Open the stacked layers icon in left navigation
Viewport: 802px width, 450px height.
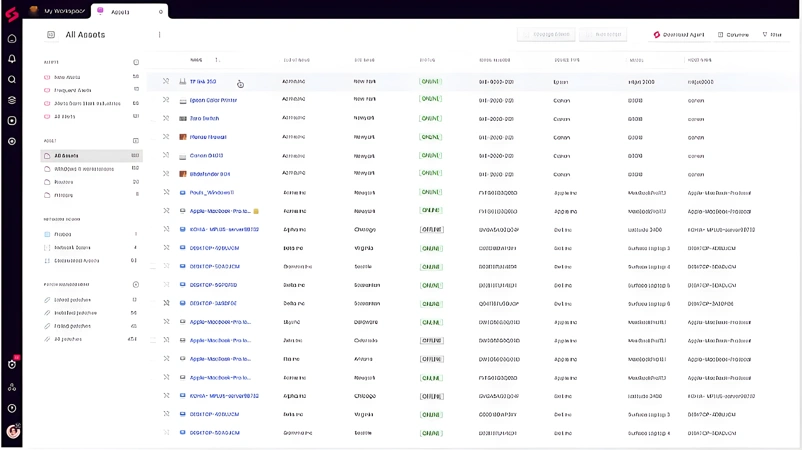pos(12,100)
